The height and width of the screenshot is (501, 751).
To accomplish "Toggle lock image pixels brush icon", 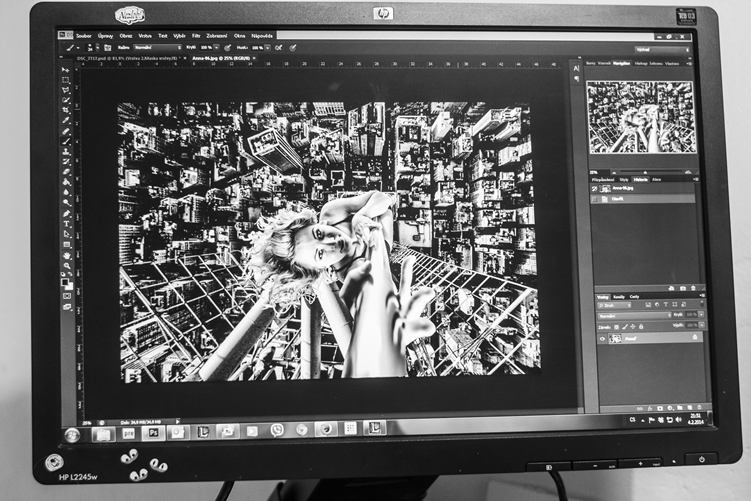I will (625, 327).
